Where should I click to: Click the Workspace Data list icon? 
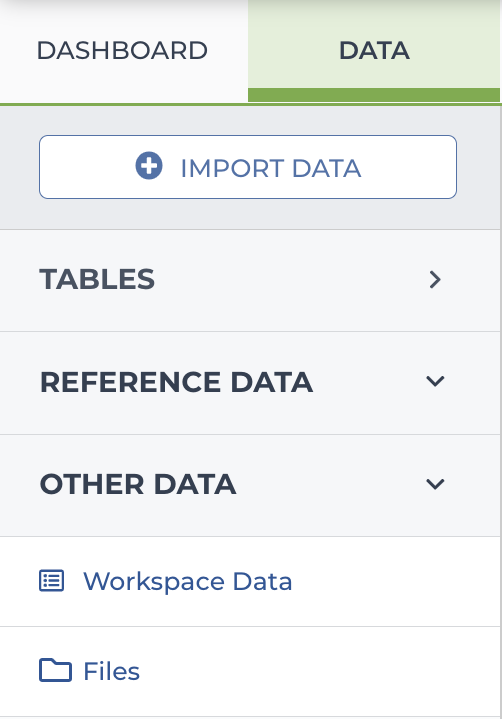pyautogui.click(x=51, y=581)
